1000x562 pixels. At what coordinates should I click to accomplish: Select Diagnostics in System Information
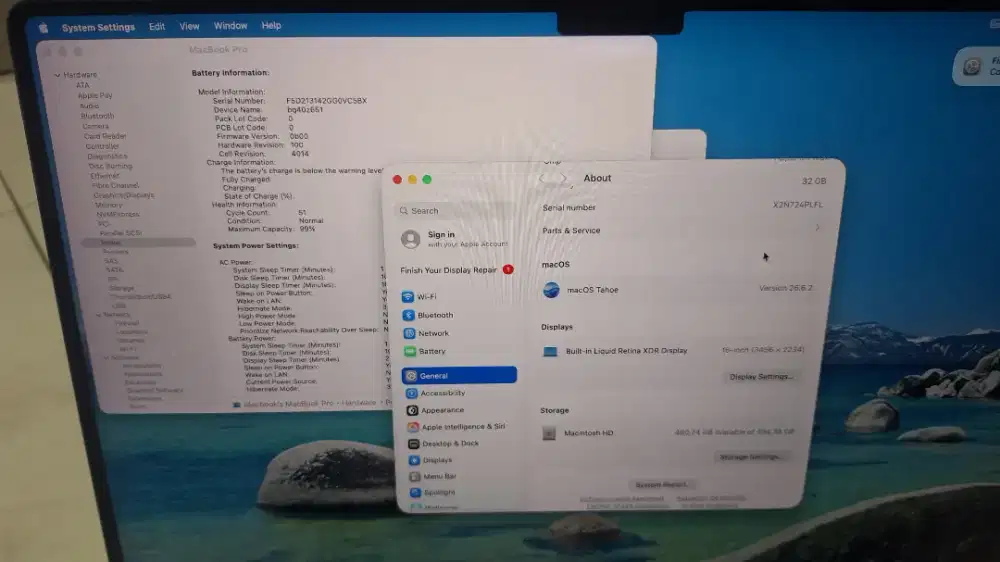107,156
